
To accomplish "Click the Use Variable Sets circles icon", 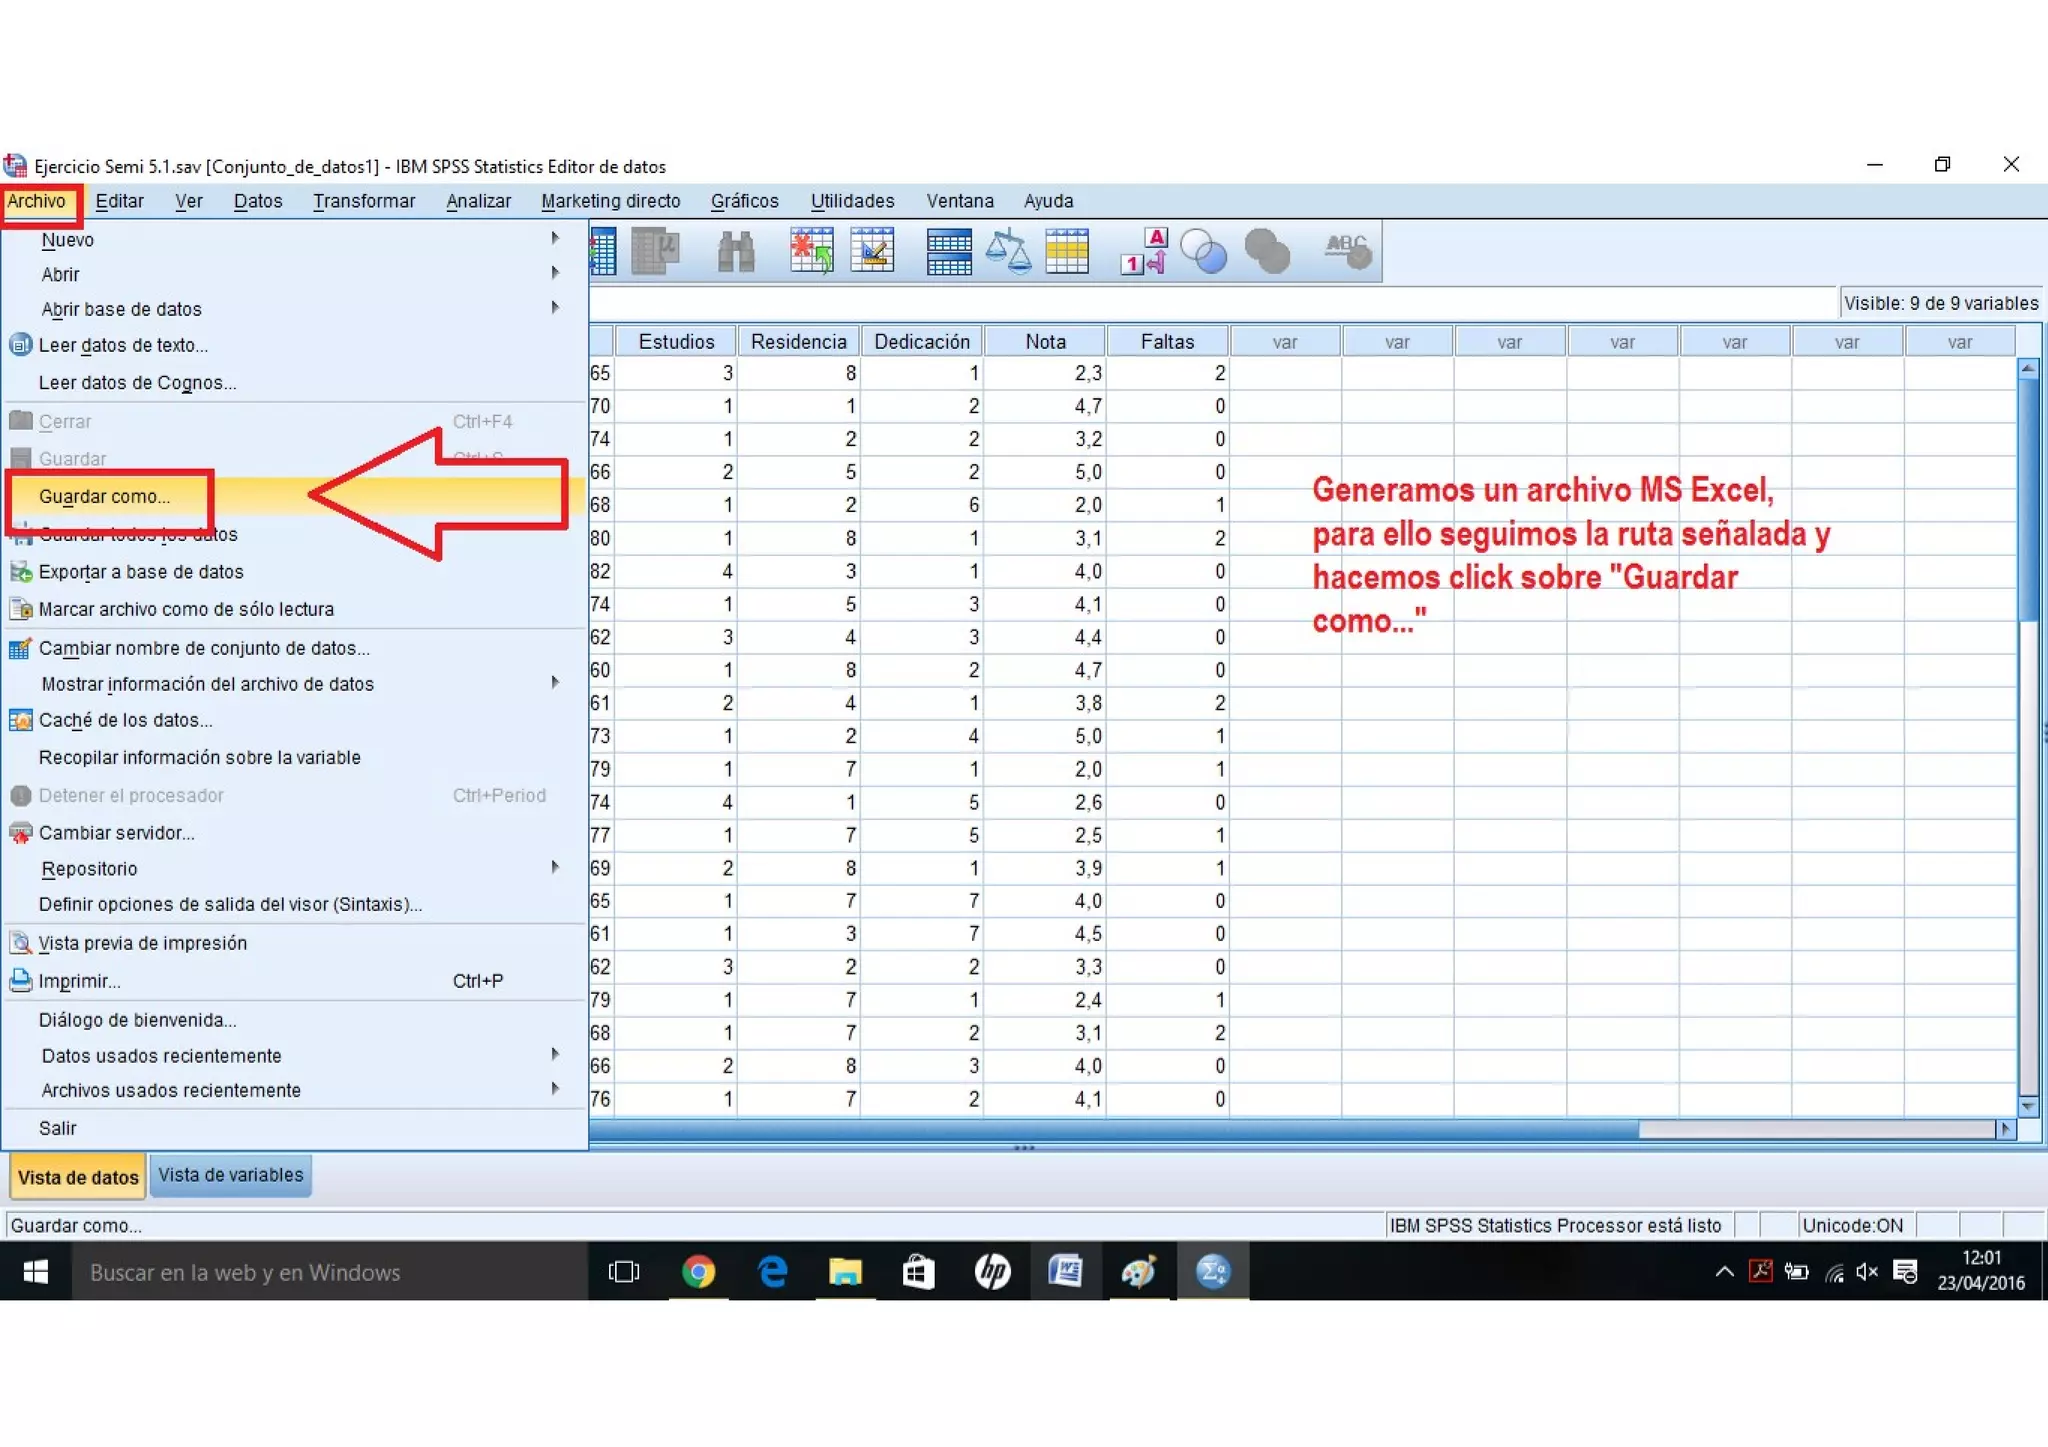I will (1203, 252).
